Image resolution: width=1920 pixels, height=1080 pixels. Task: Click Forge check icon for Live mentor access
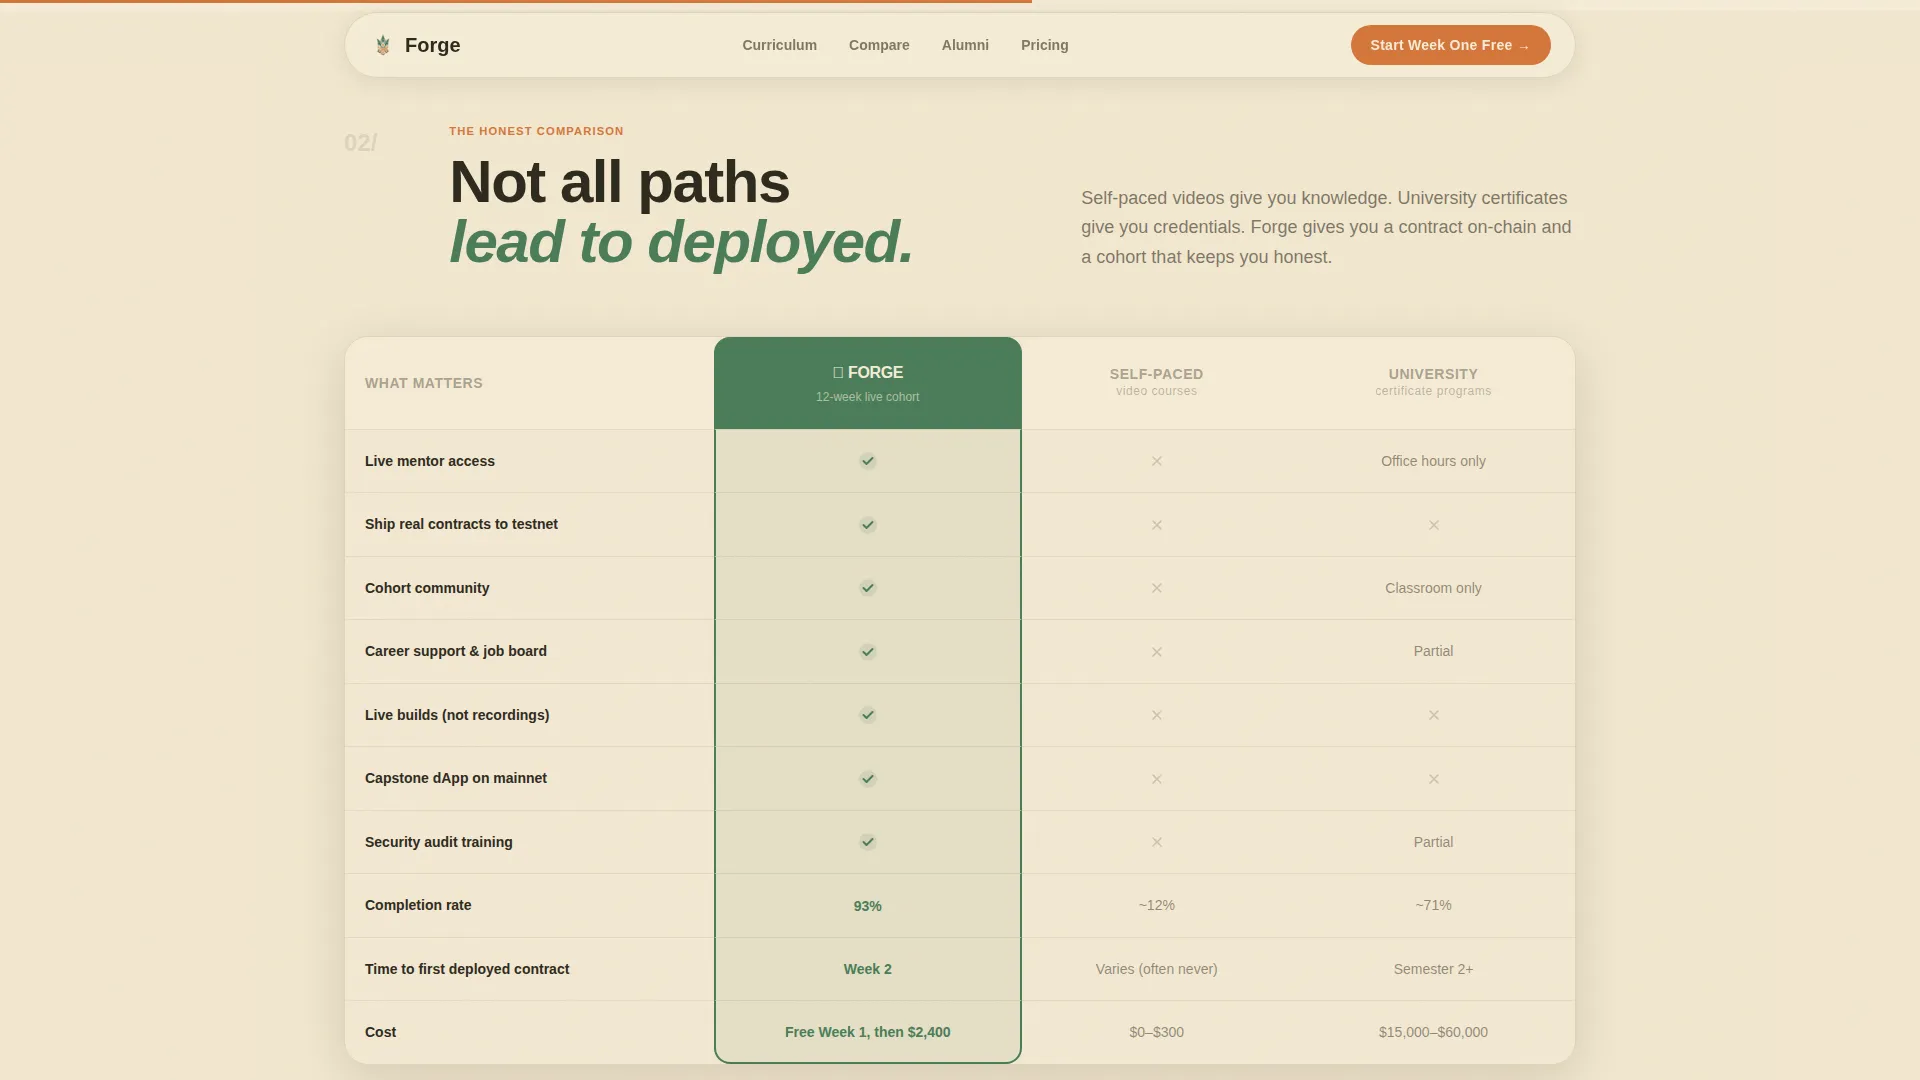868,461
